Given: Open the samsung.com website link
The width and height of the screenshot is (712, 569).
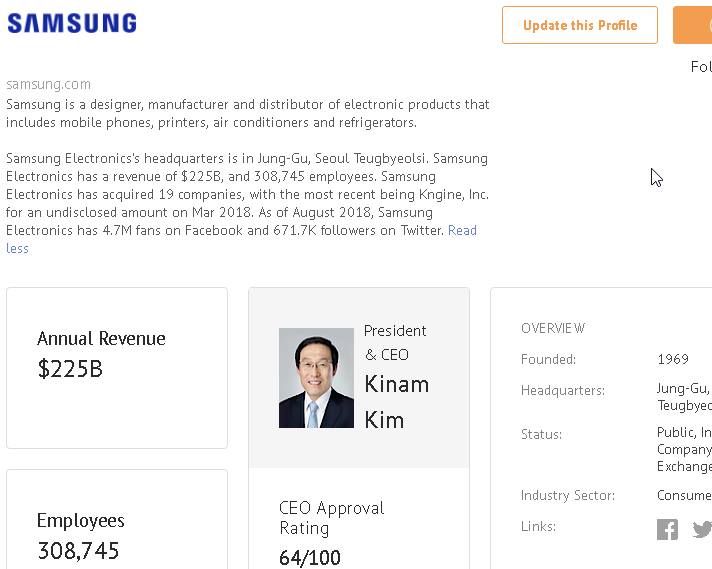Looking at the screenshot, I should click(x=48, y=84).
